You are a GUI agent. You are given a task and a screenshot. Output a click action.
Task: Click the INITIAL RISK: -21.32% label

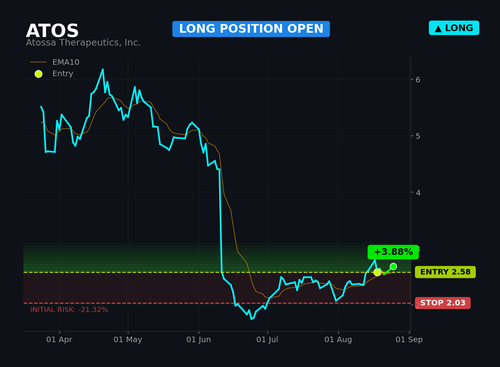[x=69, y=310]
